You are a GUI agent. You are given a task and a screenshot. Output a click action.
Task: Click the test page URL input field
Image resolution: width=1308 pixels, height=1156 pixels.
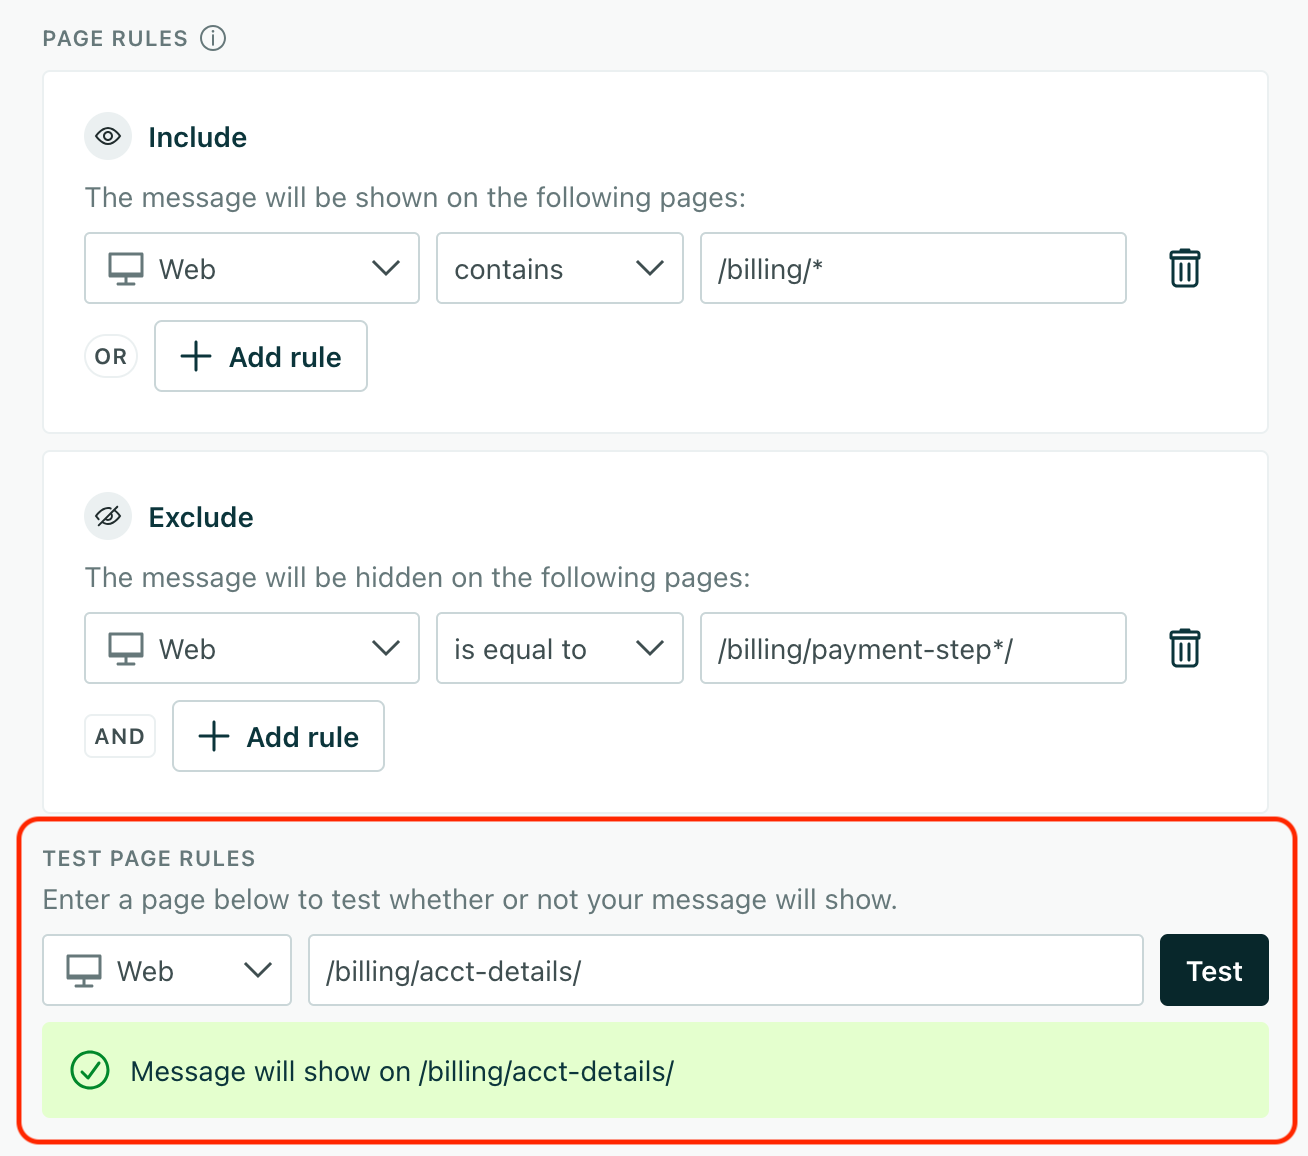tap(725, 970)
